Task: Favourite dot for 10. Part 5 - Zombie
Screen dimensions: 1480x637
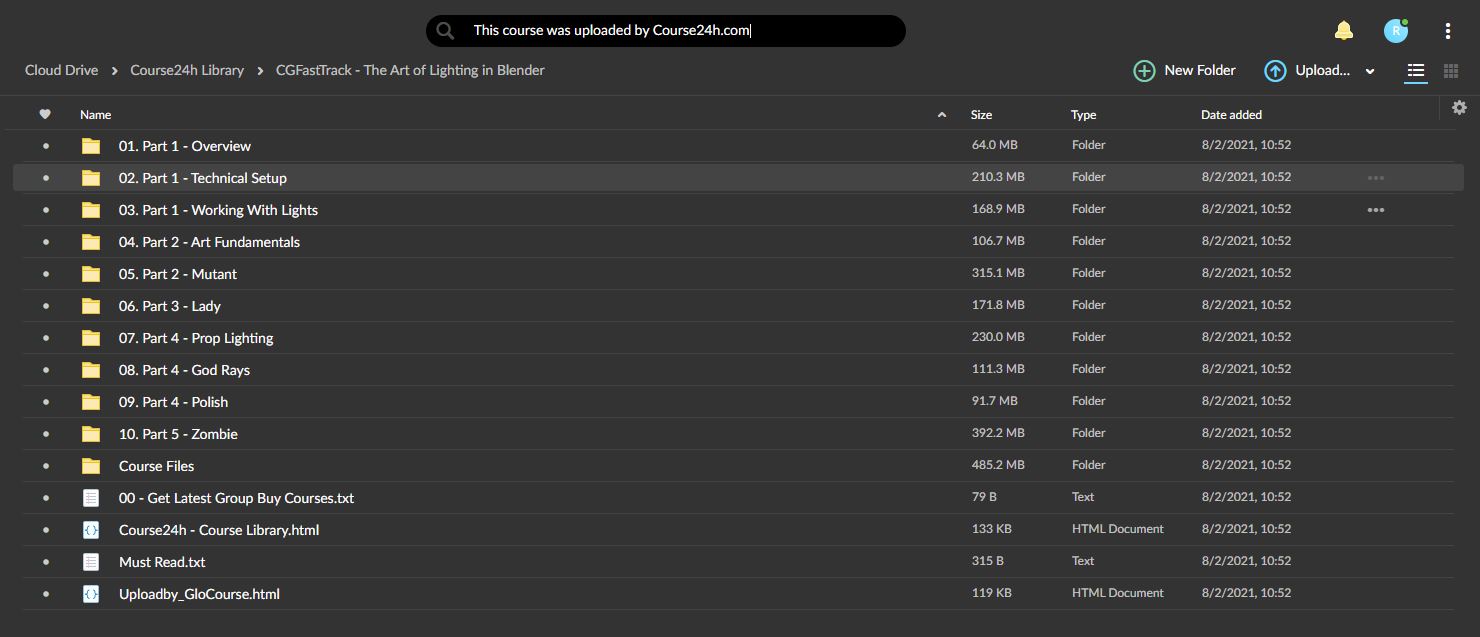Action: coord(45,434)
